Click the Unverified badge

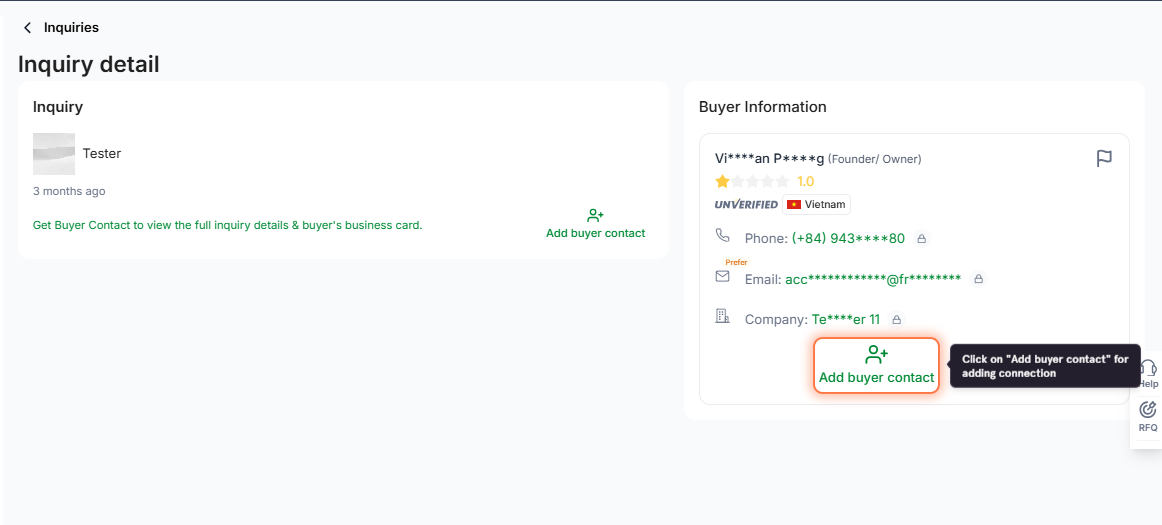[746, 205]
